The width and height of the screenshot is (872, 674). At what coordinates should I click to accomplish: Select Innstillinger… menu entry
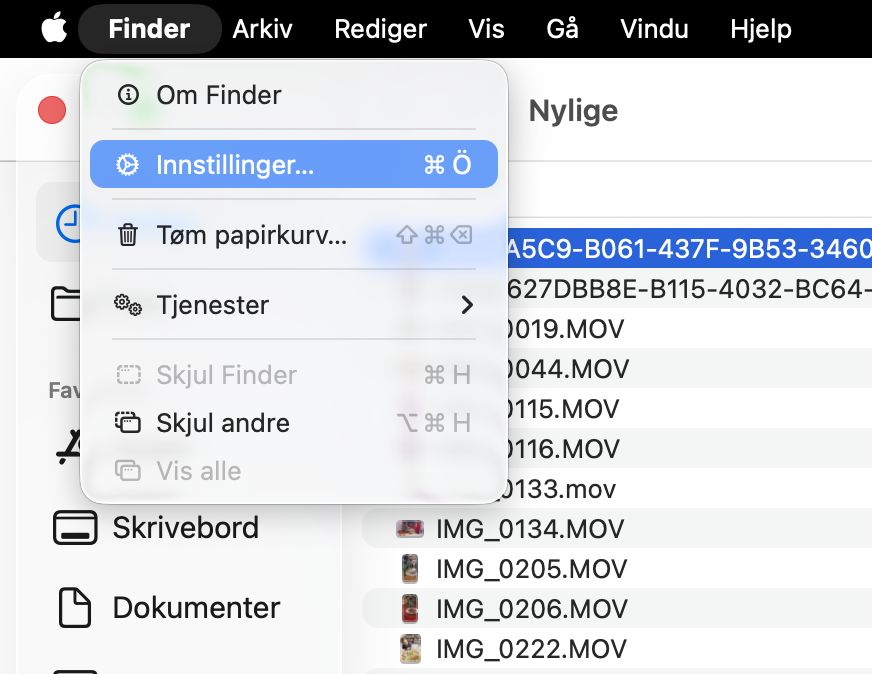click(x=294, y=164)
